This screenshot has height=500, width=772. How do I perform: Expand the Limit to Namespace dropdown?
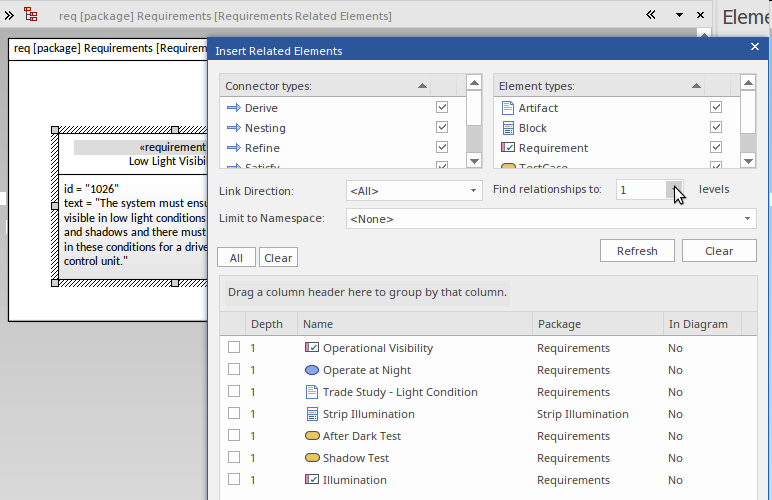[x=748, y=219]
